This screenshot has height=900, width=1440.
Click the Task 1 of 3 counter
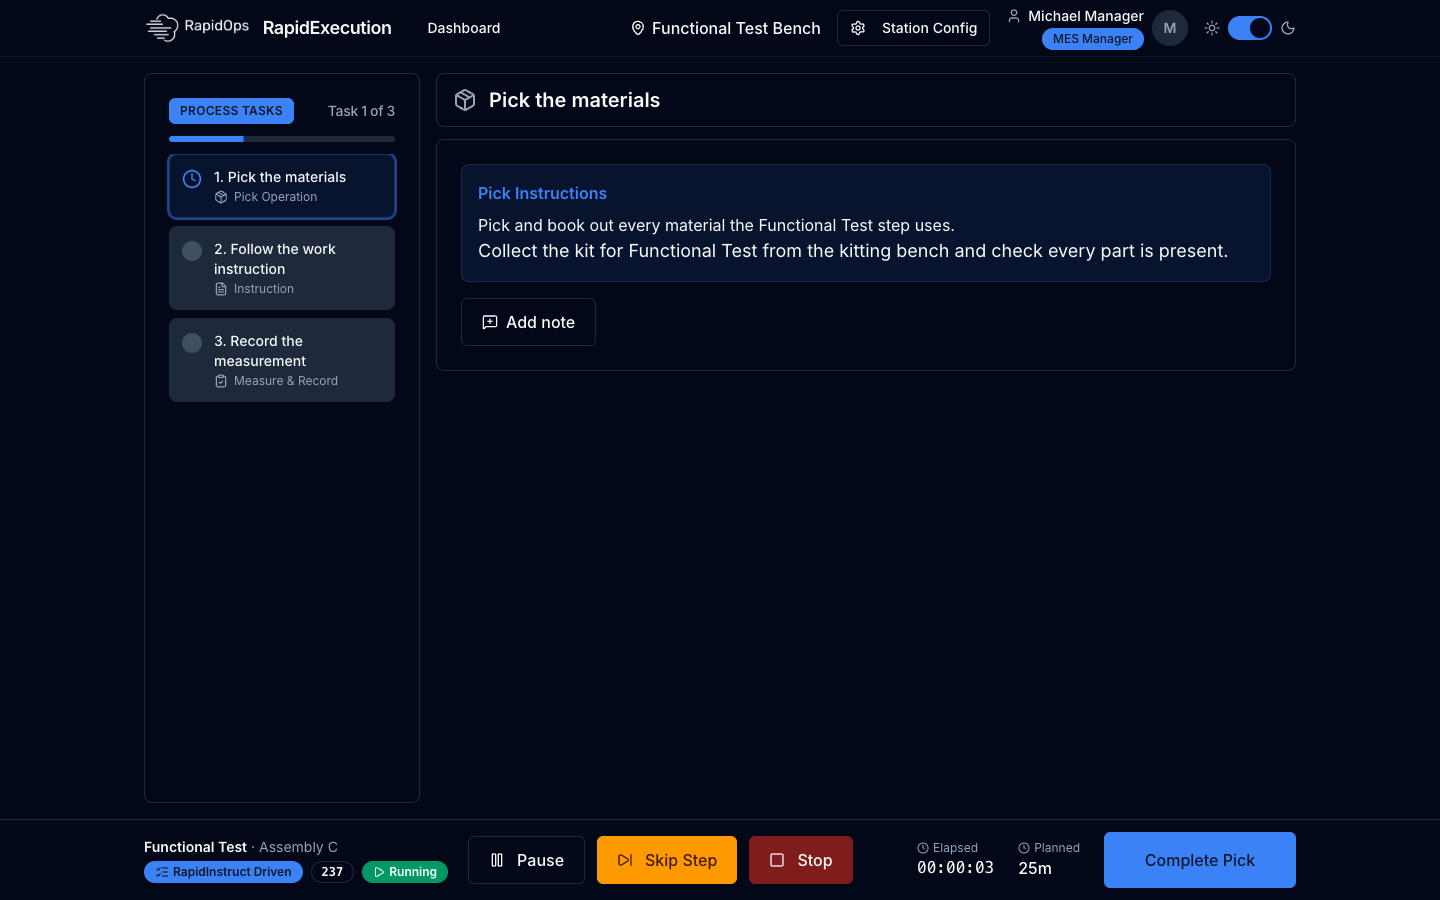pos(361,111)
